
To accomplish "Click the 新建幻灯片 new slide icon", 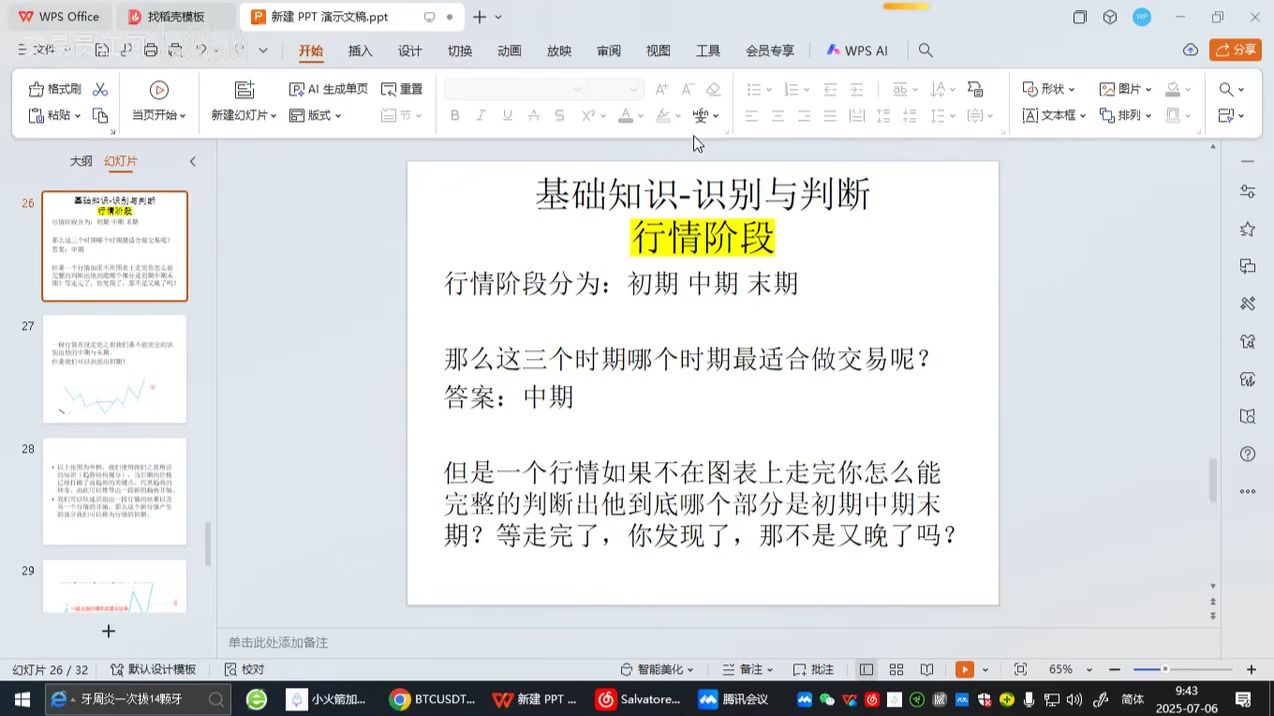I will pyautogui.click(x=244, y=90).
